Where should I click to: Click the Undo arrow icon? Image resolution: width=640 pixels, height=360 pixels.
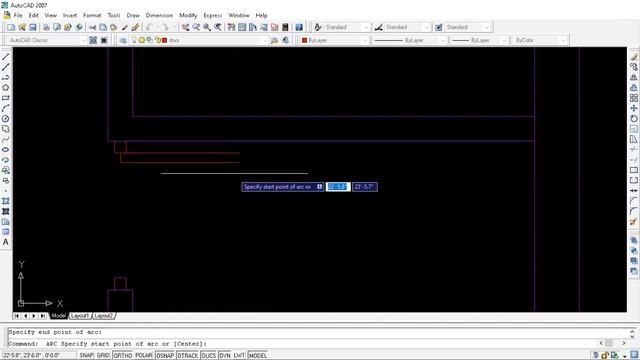(x=149, y=27)
